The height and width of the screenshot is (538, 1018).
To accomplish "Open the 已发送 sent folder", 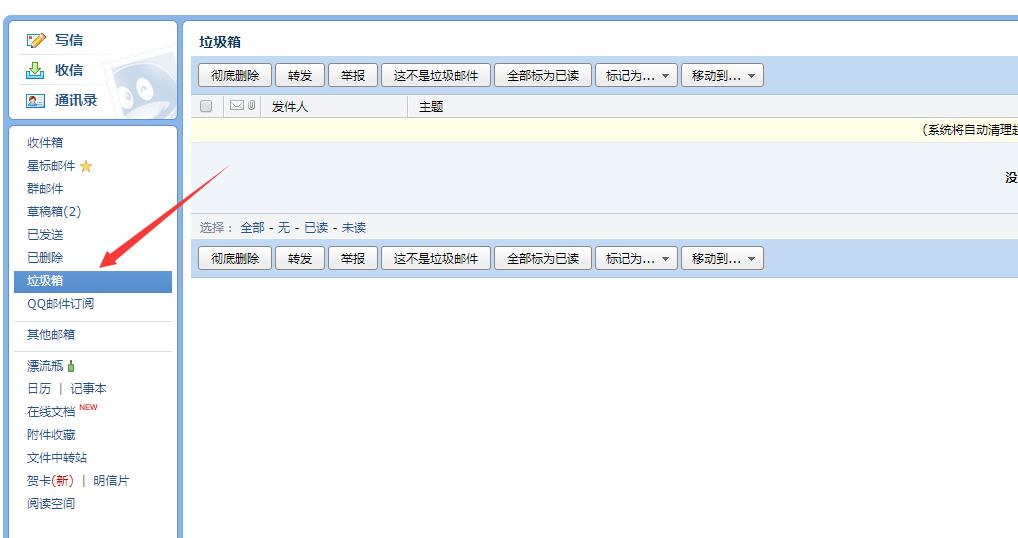I will tap(45, 235).
